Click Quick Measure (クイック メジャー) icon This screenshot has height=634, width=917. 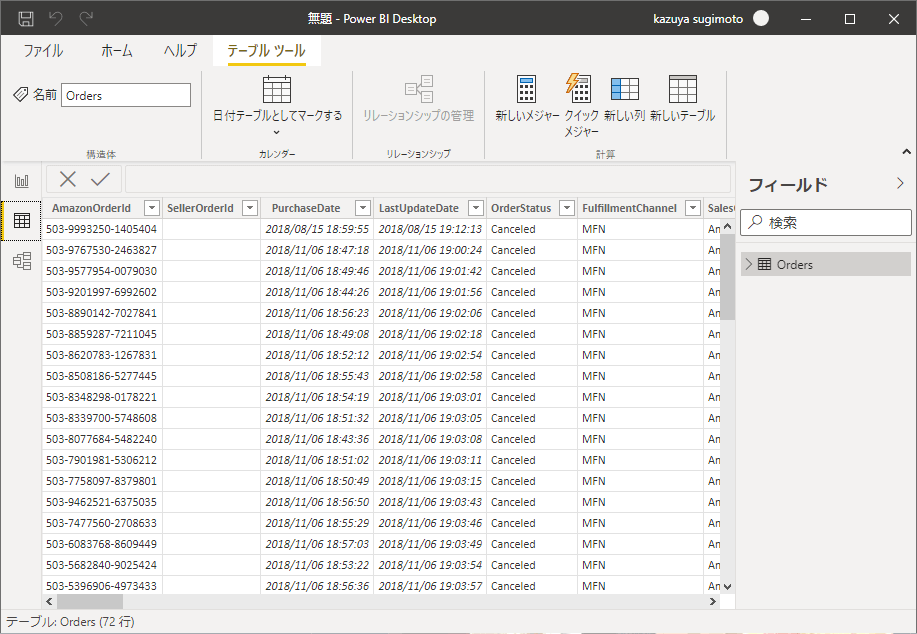point(580,88)
